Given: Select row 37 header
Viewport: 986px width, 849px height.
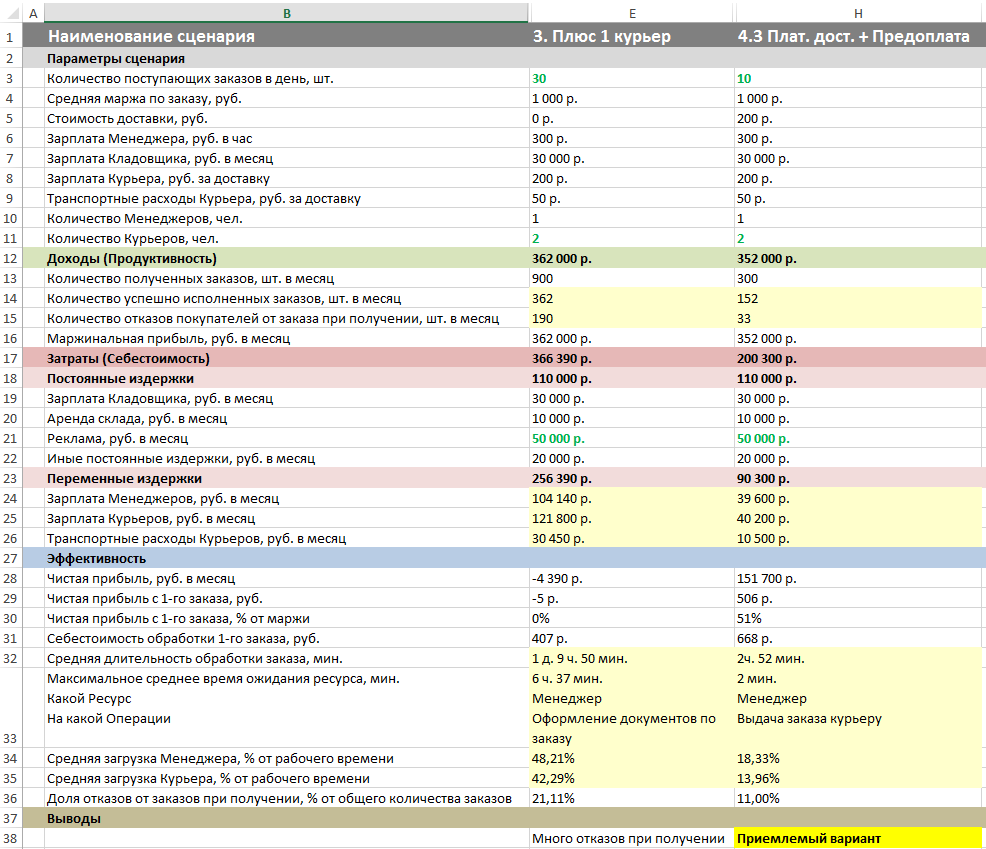Looking at the screenshot, I should click(10, 819).
